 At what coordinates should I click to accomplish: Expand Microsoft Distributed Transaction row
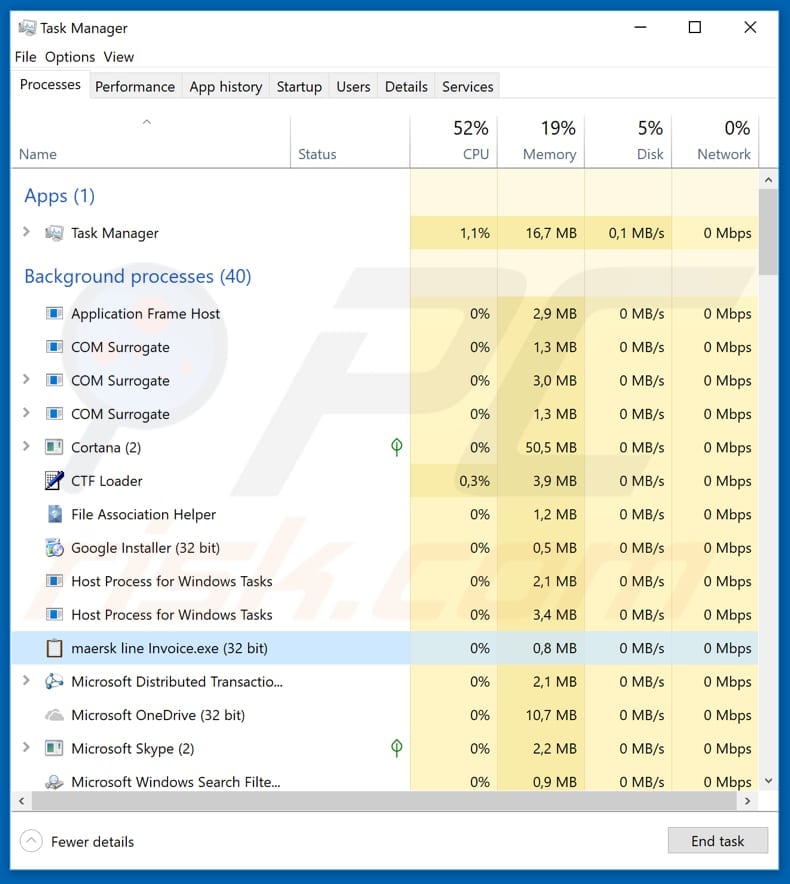[x=26, y=680]
